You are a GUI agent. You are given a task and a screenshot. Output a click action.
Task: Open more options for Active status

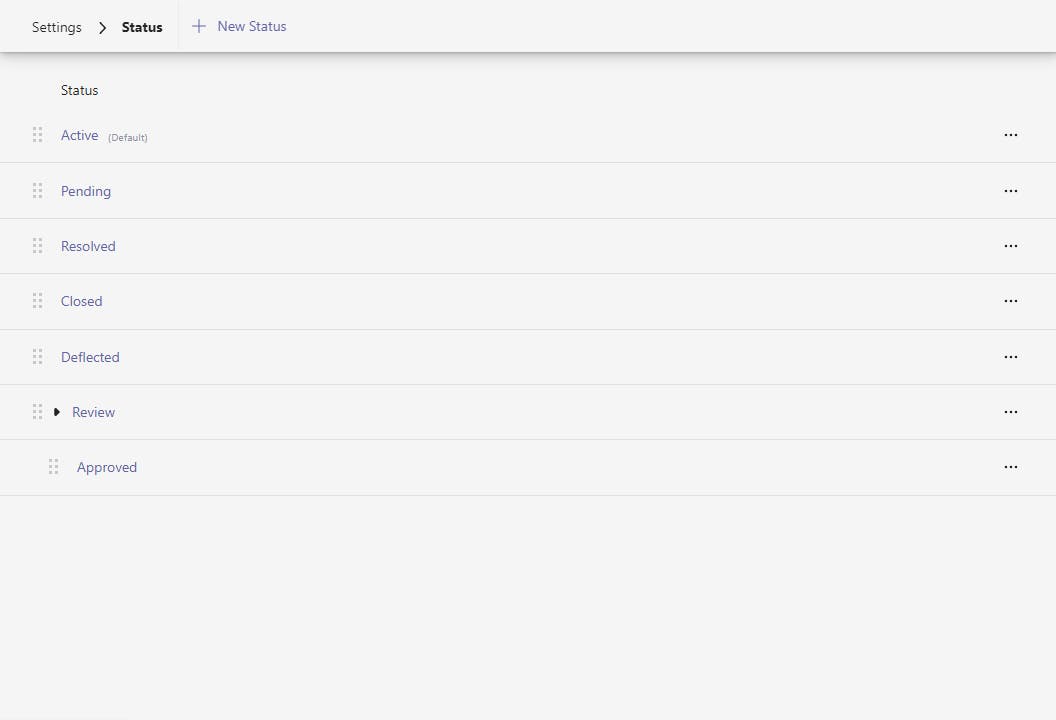(x=1010, y=135)
